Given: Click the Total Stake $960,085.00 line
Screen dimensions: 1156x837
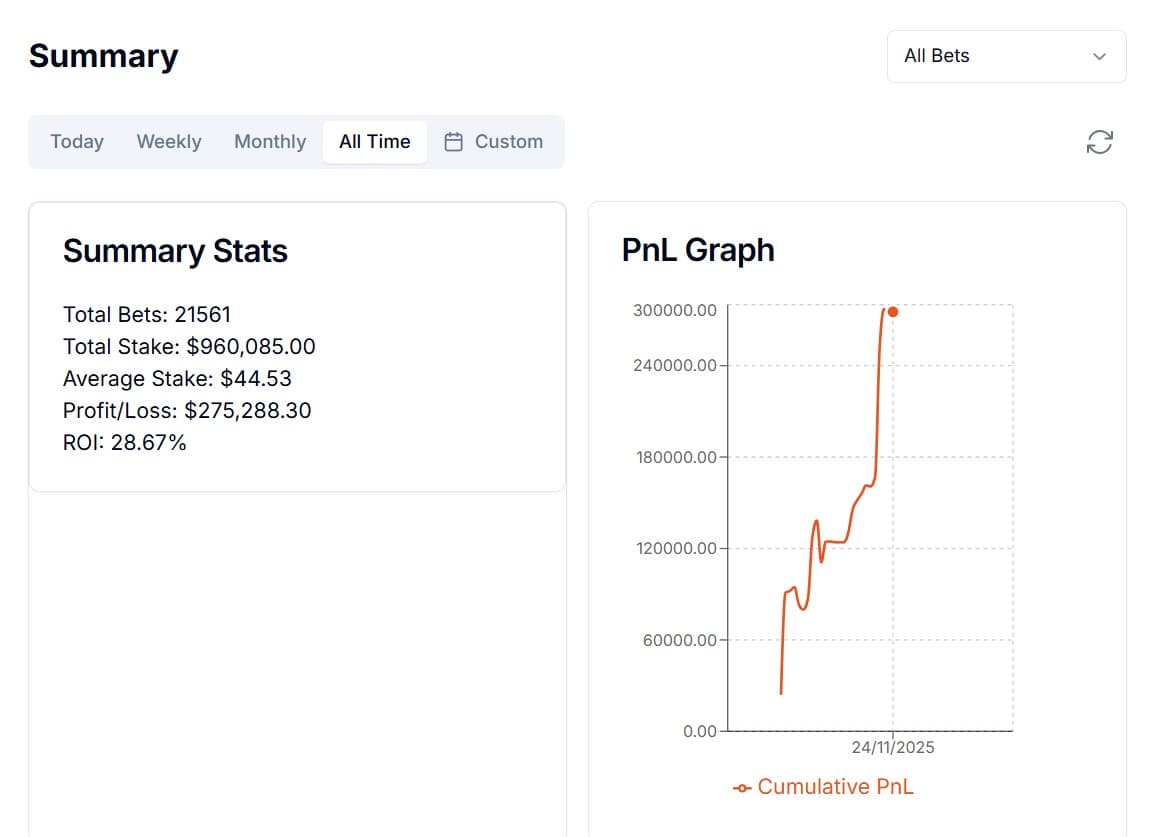Looking at the screenshot, I should (189, 347).
